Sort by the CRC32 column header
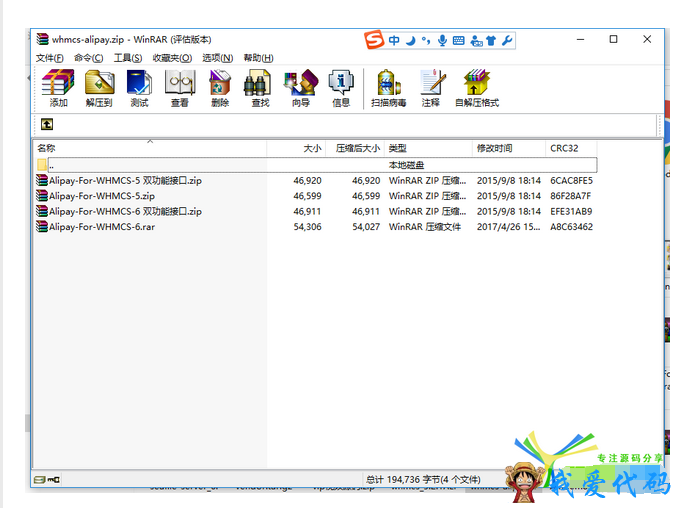Image resolution: width=688 pixels, height=508 pixels. click(x=571, y=148)
